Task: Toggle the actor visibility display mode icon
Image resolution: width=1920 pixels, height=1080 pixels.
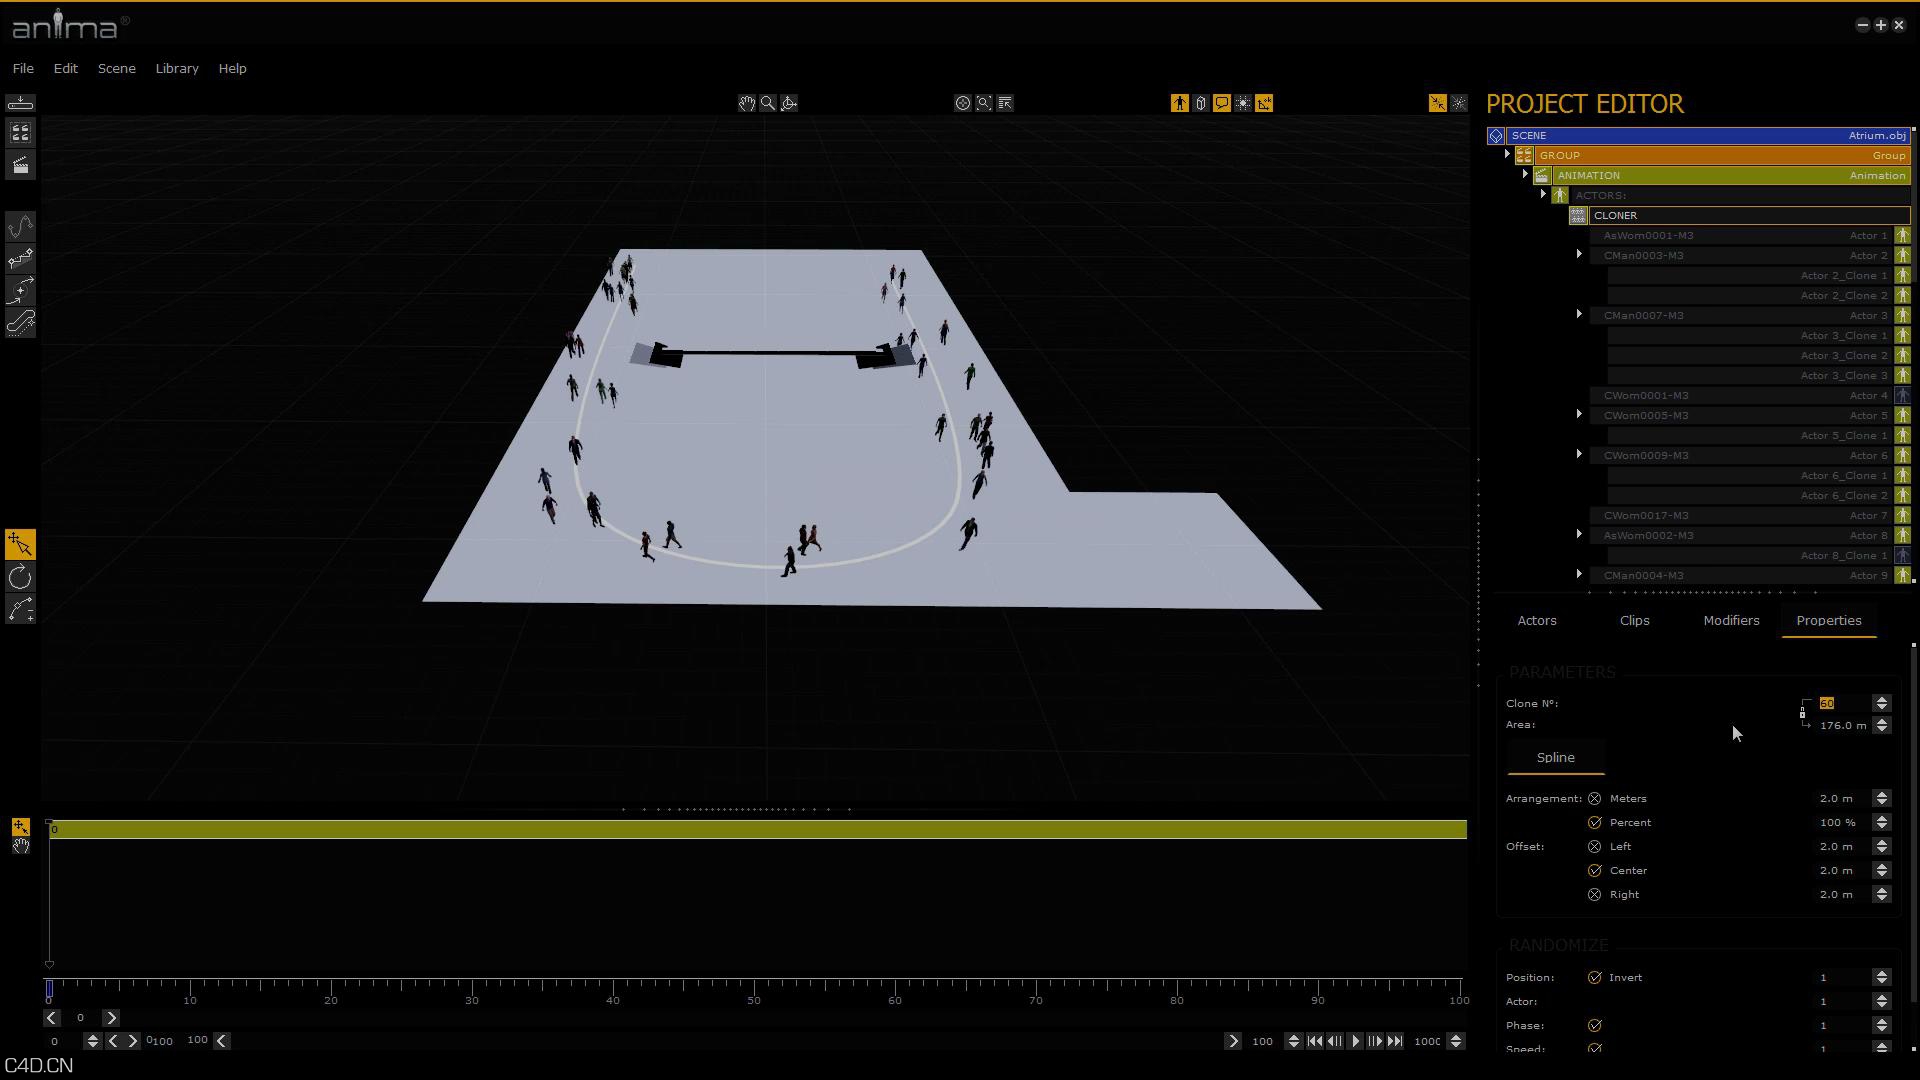Action: 1179,103
